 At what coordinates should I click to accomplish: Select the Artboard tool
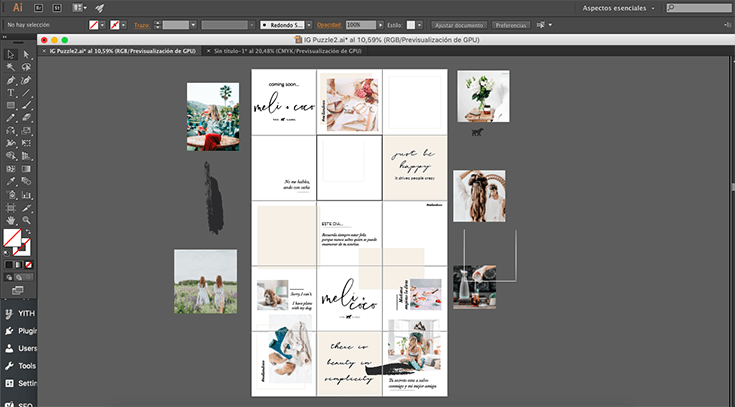click(x=10, y=207)
